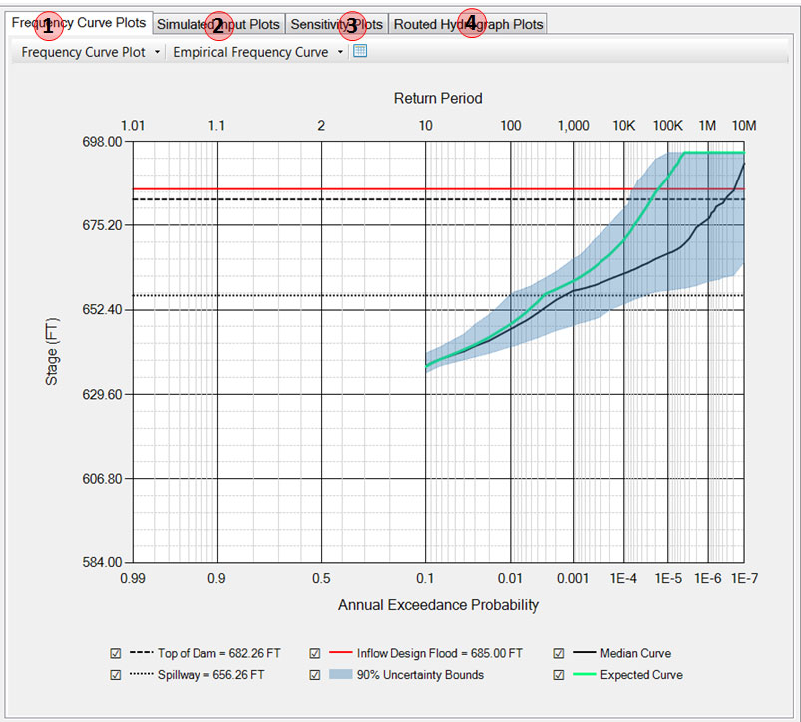Hide the 90% Uncertainty Bounds via checkbox
801x722 pixels.
[x=315, y=675]
